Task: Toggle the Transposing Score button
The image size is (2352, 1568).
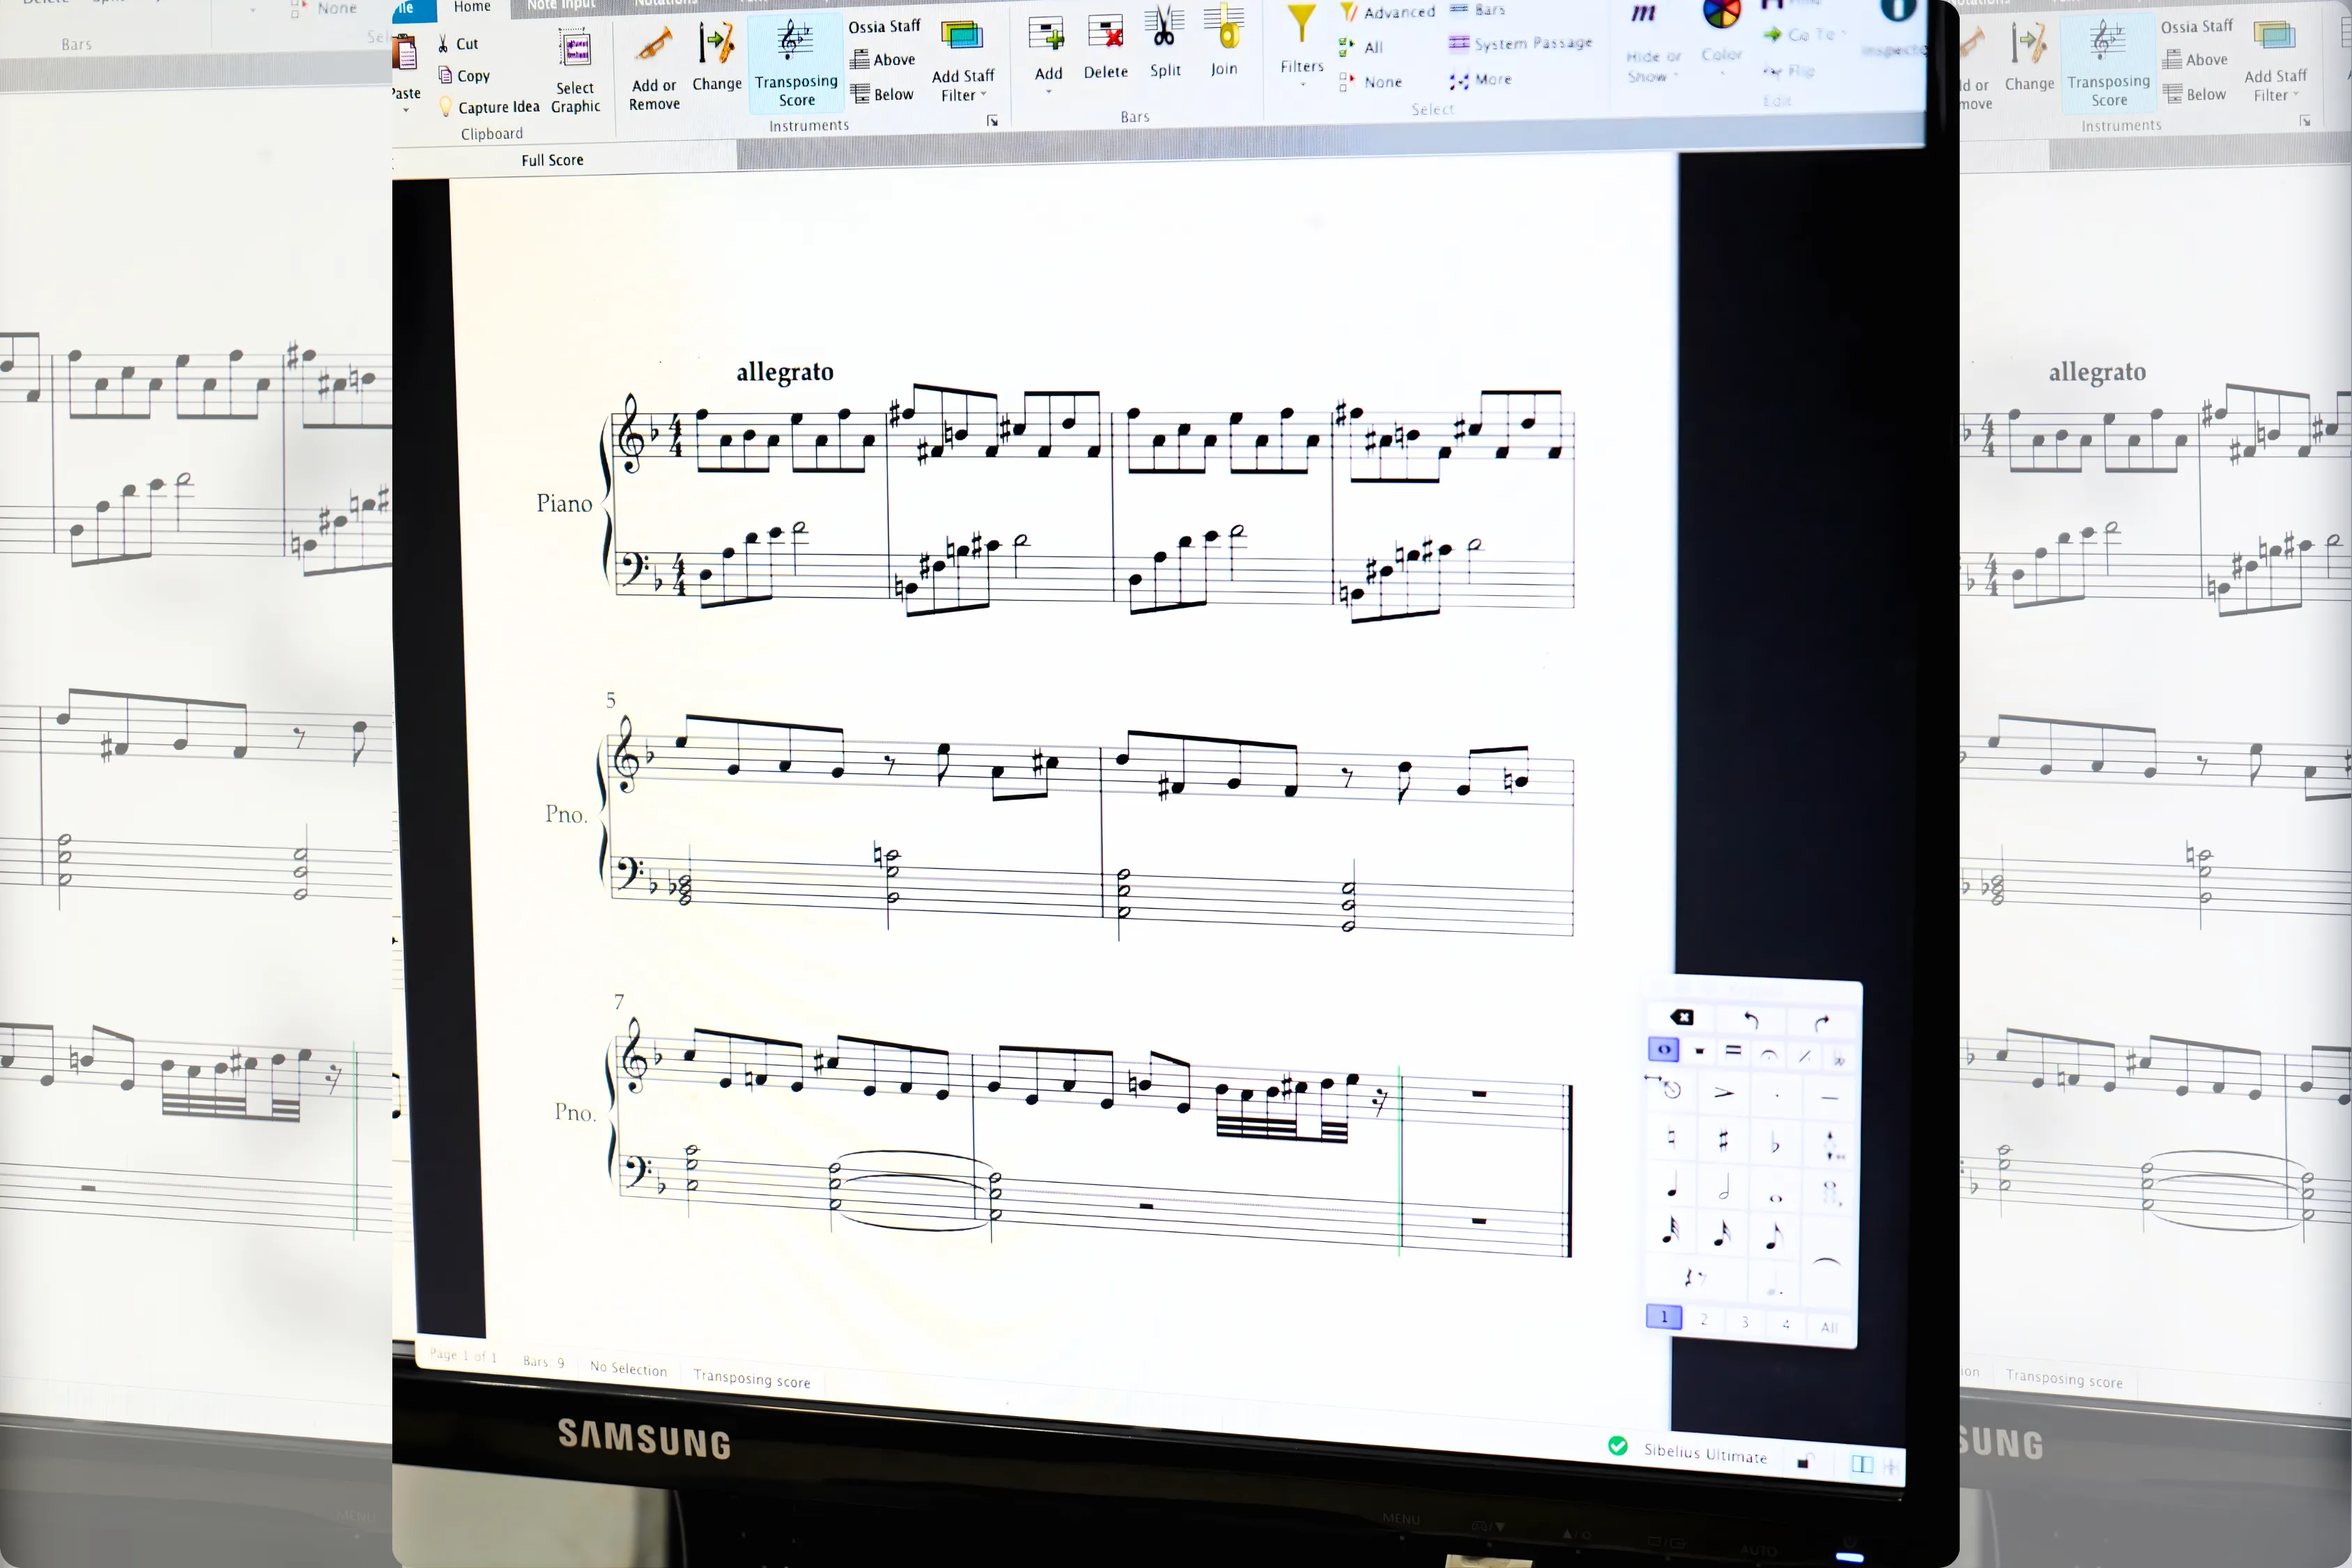Action: pyautogui.click(x=796, y=62)
